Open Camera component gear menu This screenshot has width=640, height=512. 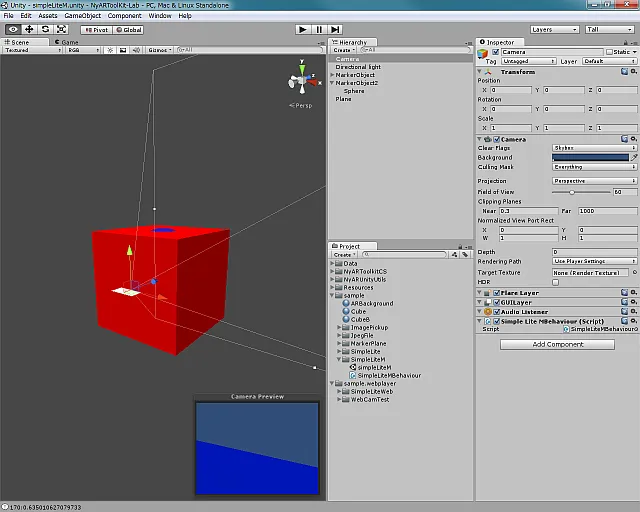pos(633,139)
